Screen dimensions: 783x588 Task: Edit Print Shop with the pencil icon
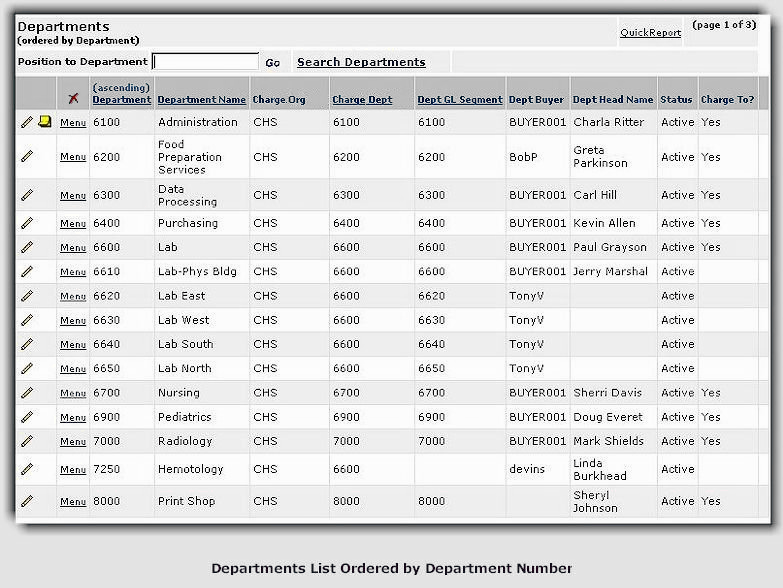[27, 501]
